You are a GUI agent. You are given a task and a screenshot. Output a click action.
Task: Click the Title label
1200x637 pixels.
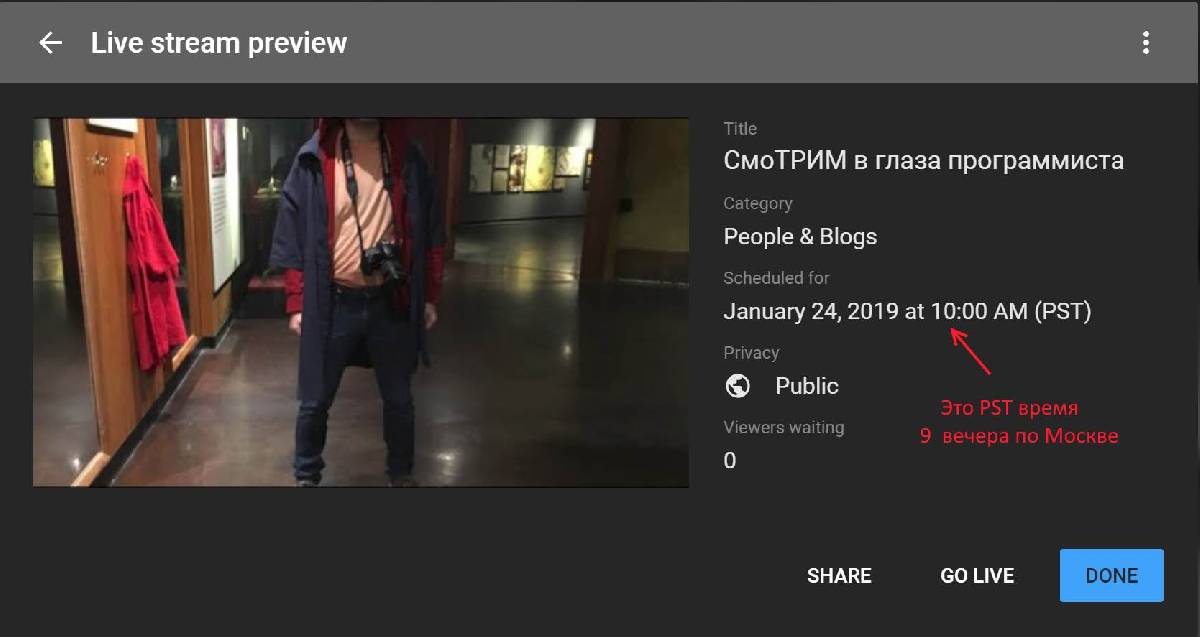[740, 128]
